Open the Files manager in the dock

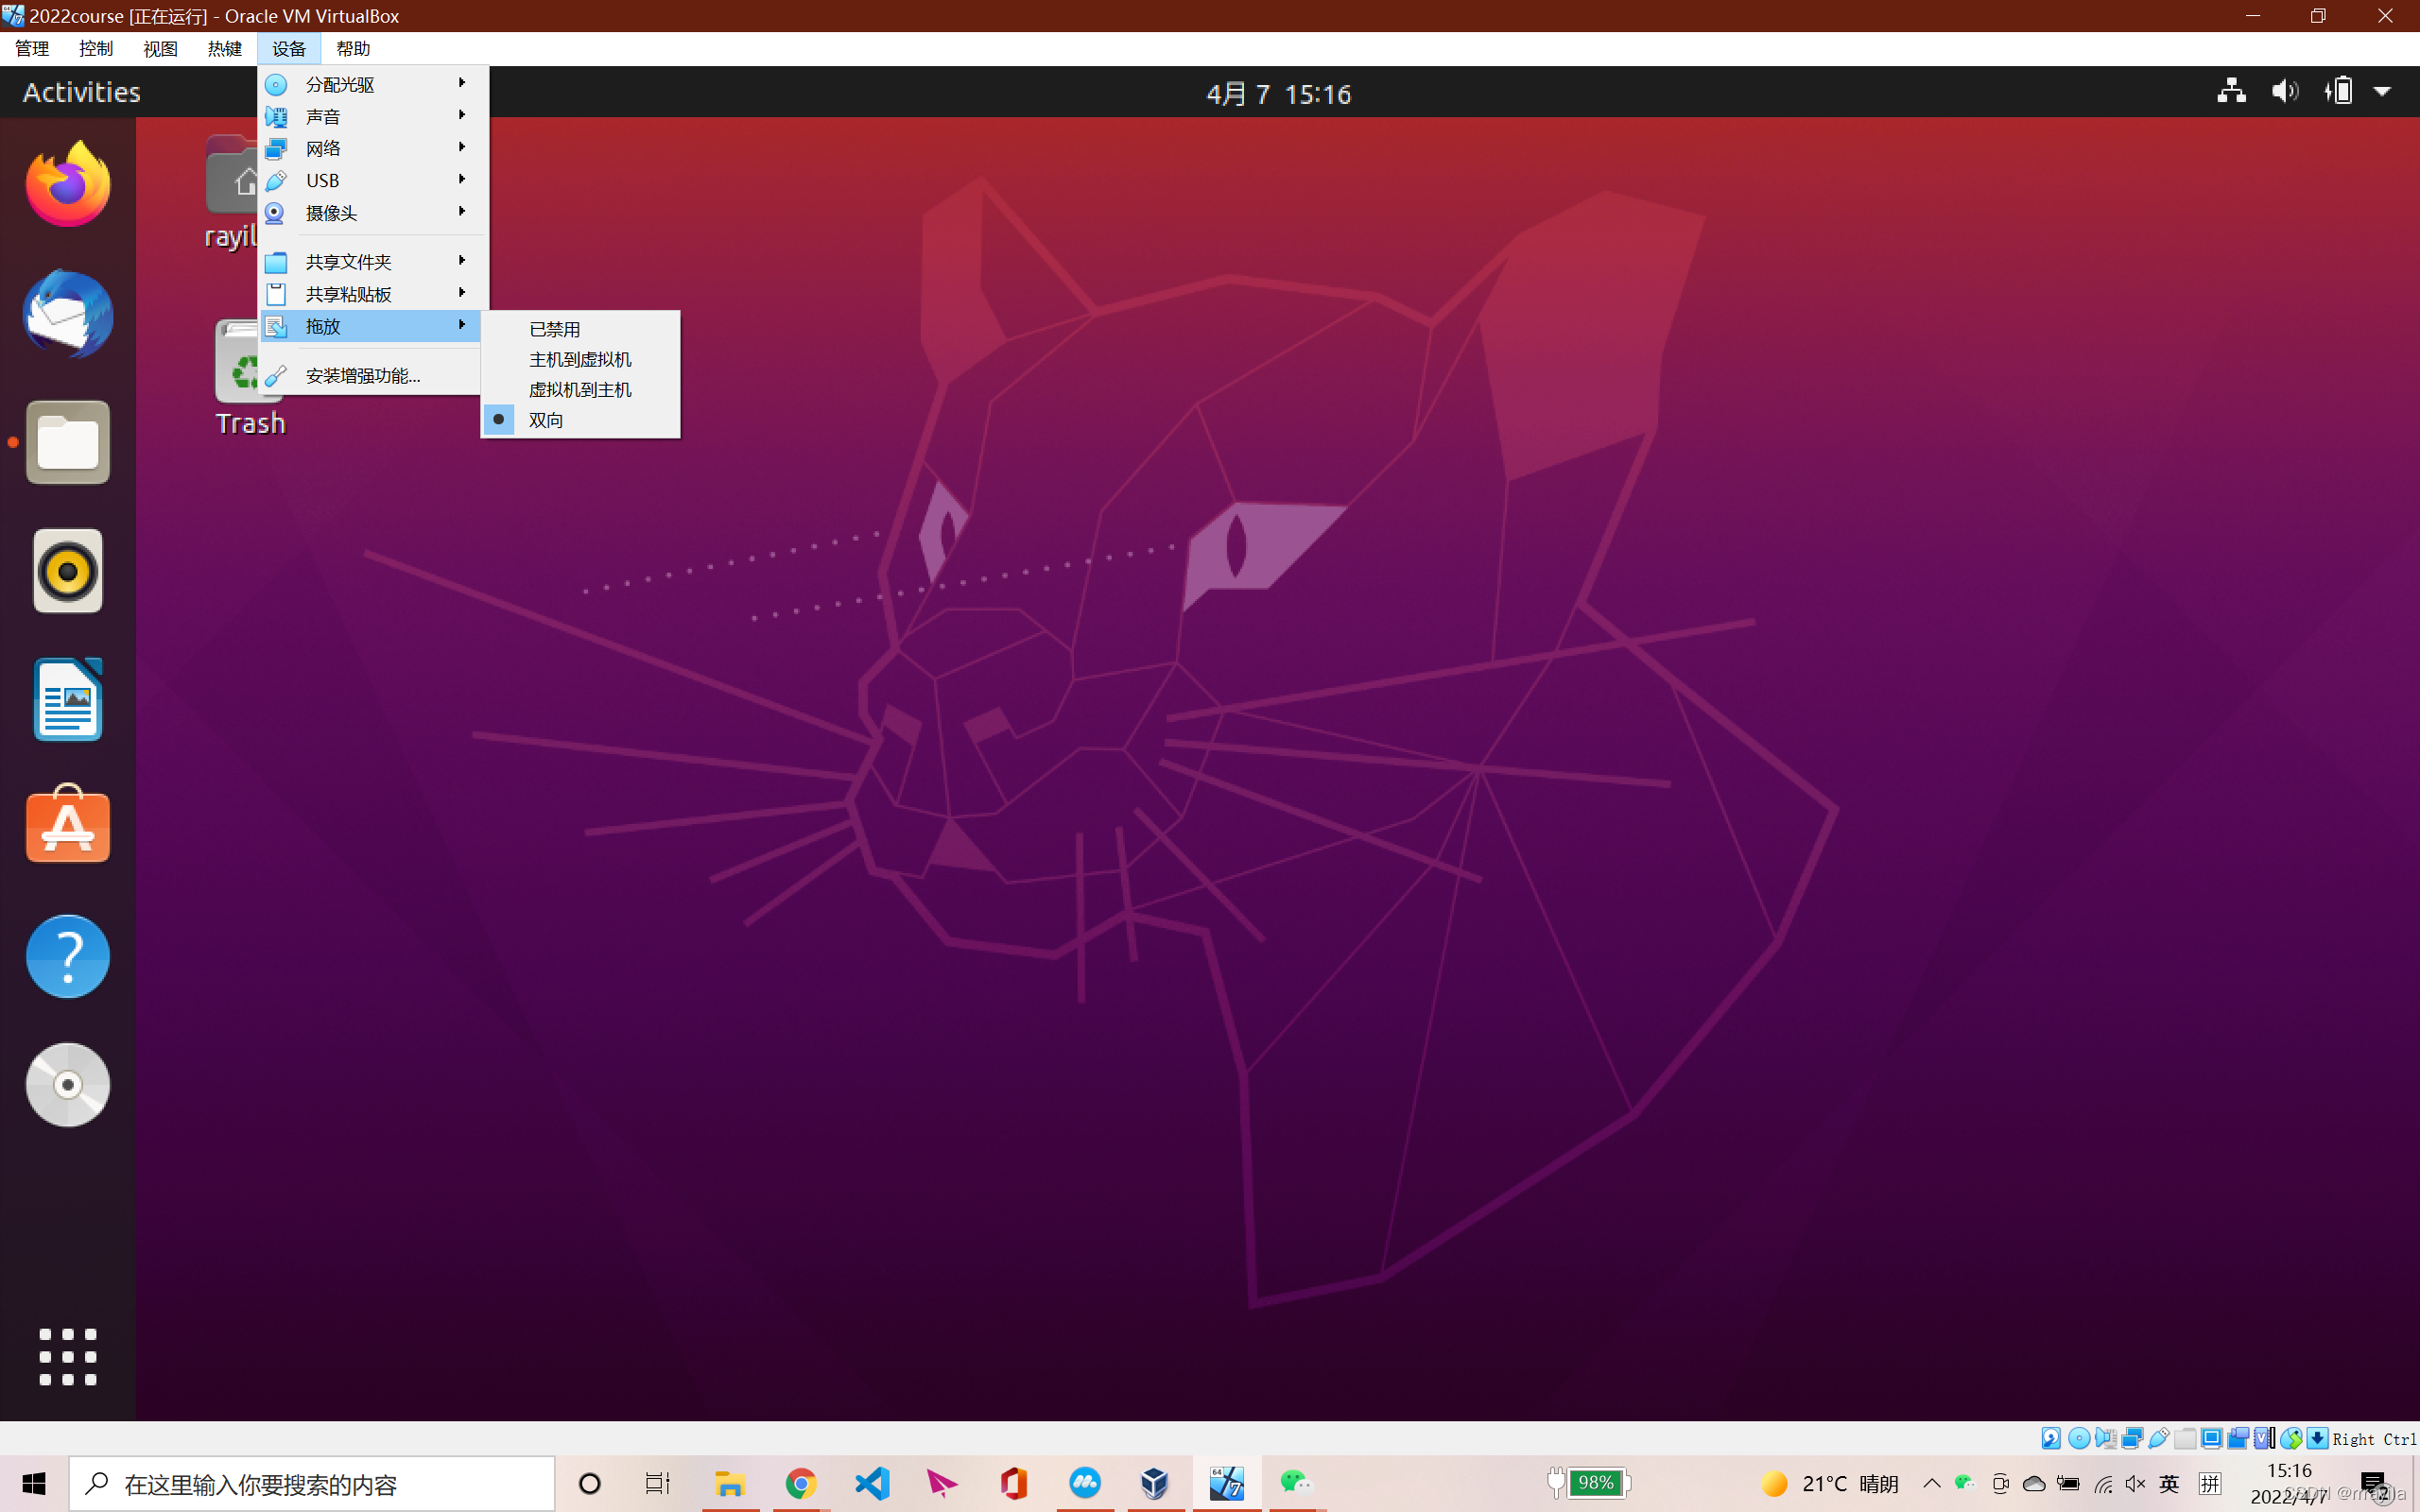(x=68, y=442)
